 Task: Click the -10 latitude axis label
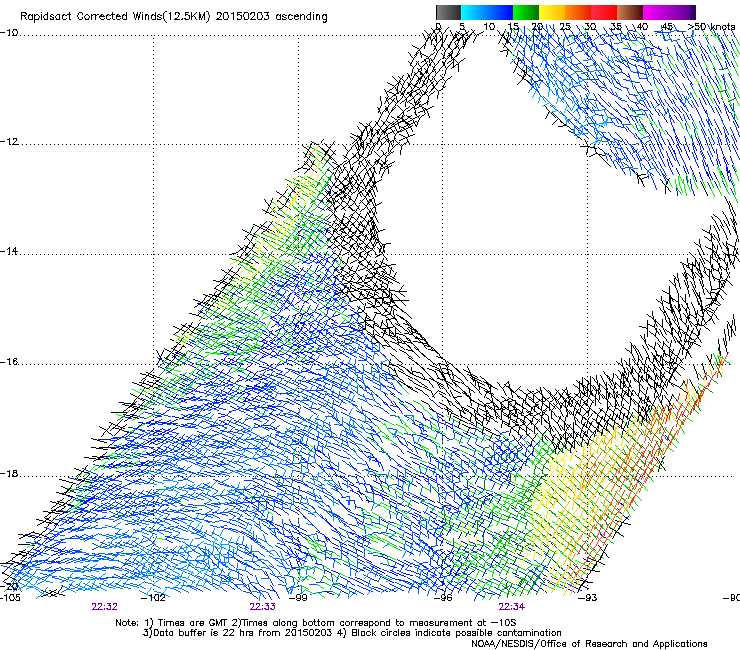coord(9,33)
